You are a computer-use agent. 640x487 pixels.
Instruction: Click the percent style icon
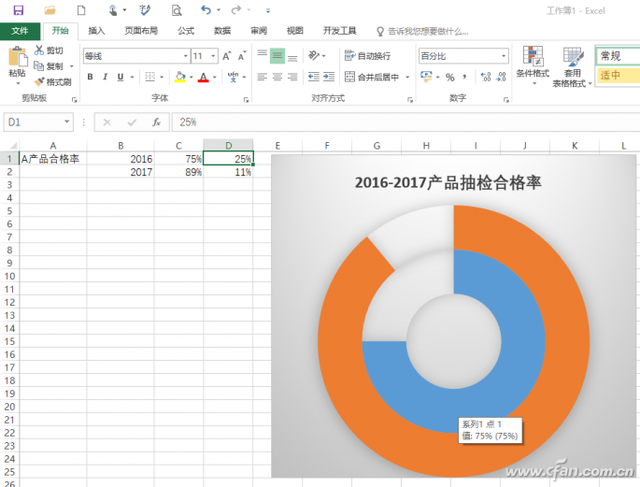[x=449, y=77]
